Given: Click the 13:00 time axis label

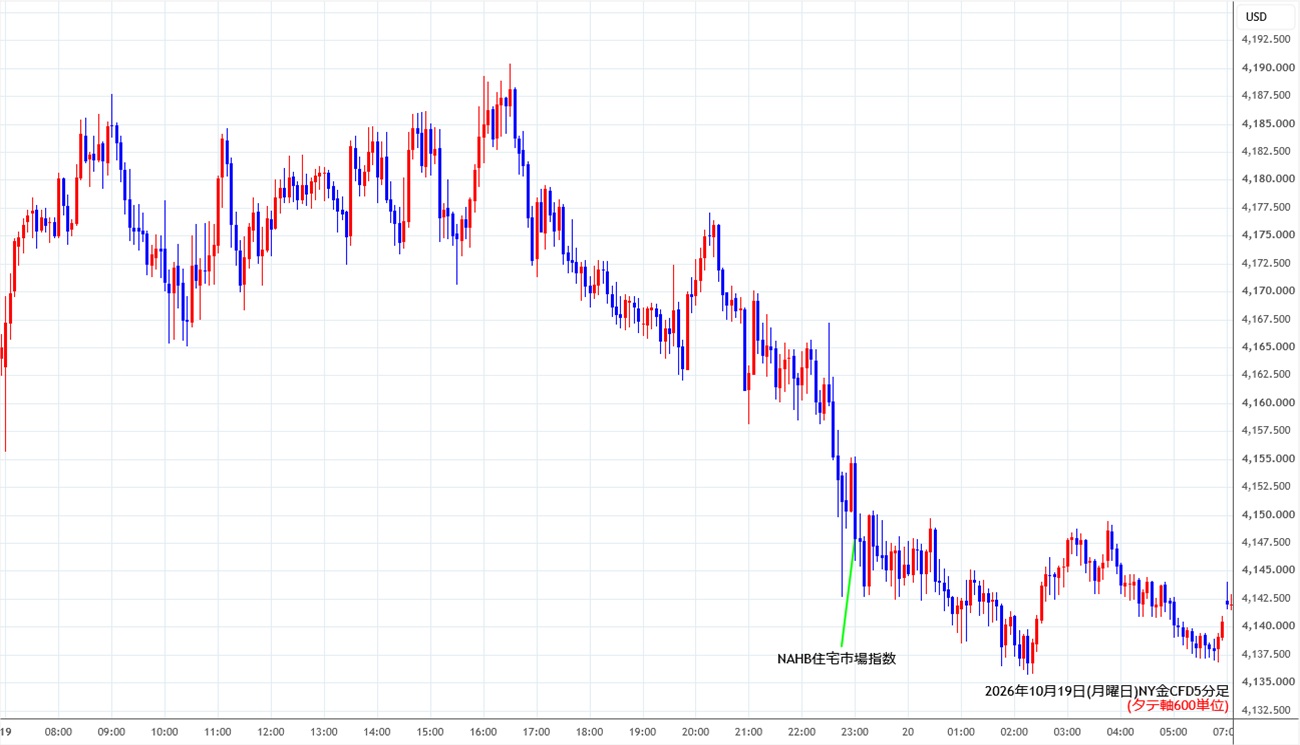Looking at the screenshot, I should click(x=324, y=732).
